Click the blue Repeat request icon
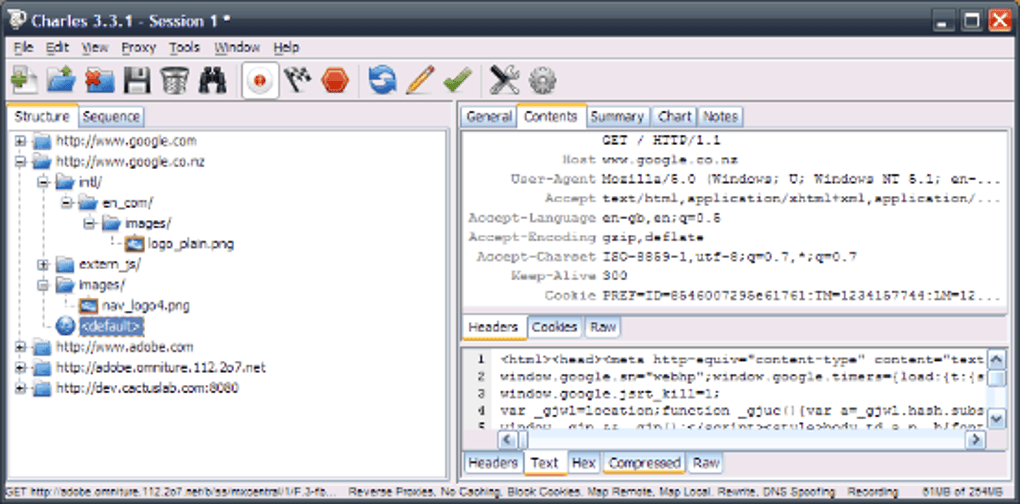1020x504 pixels. tap(382, 81)
